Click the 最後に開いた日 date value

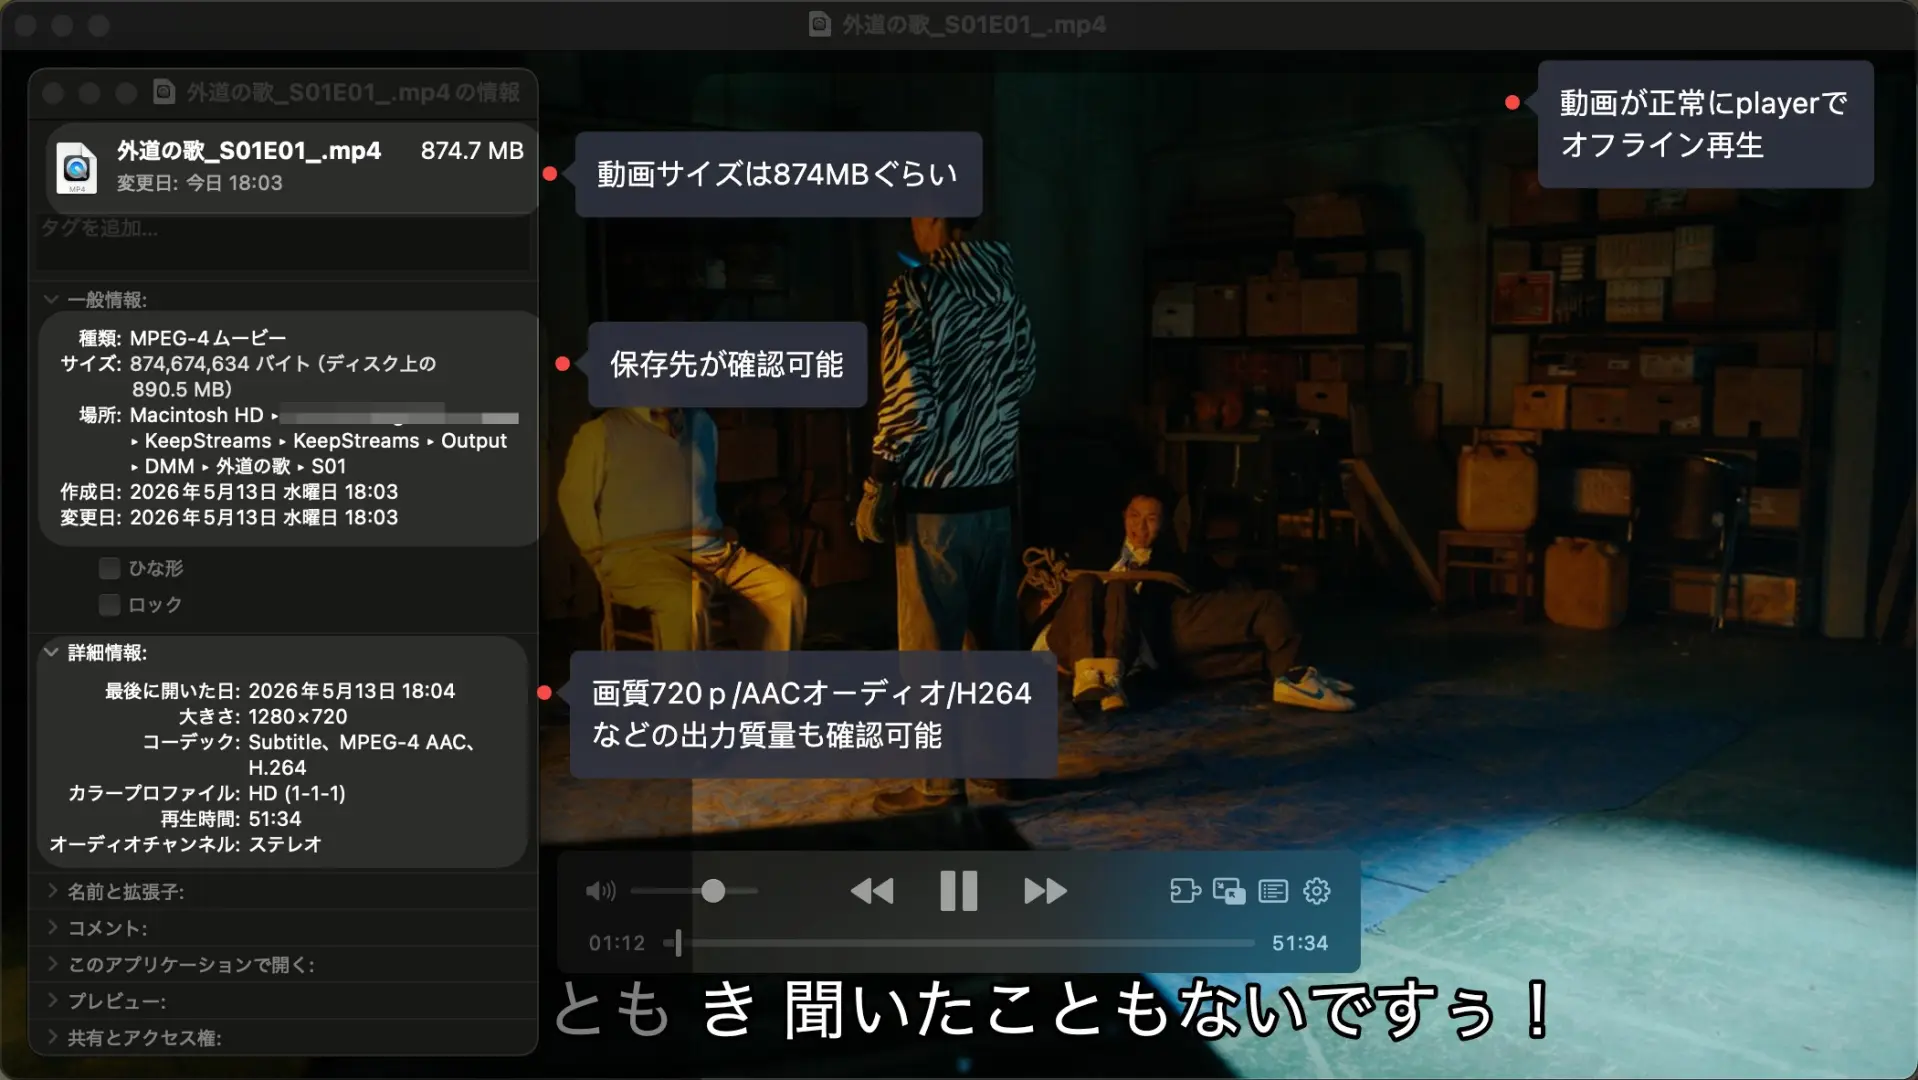click(352, 691)
